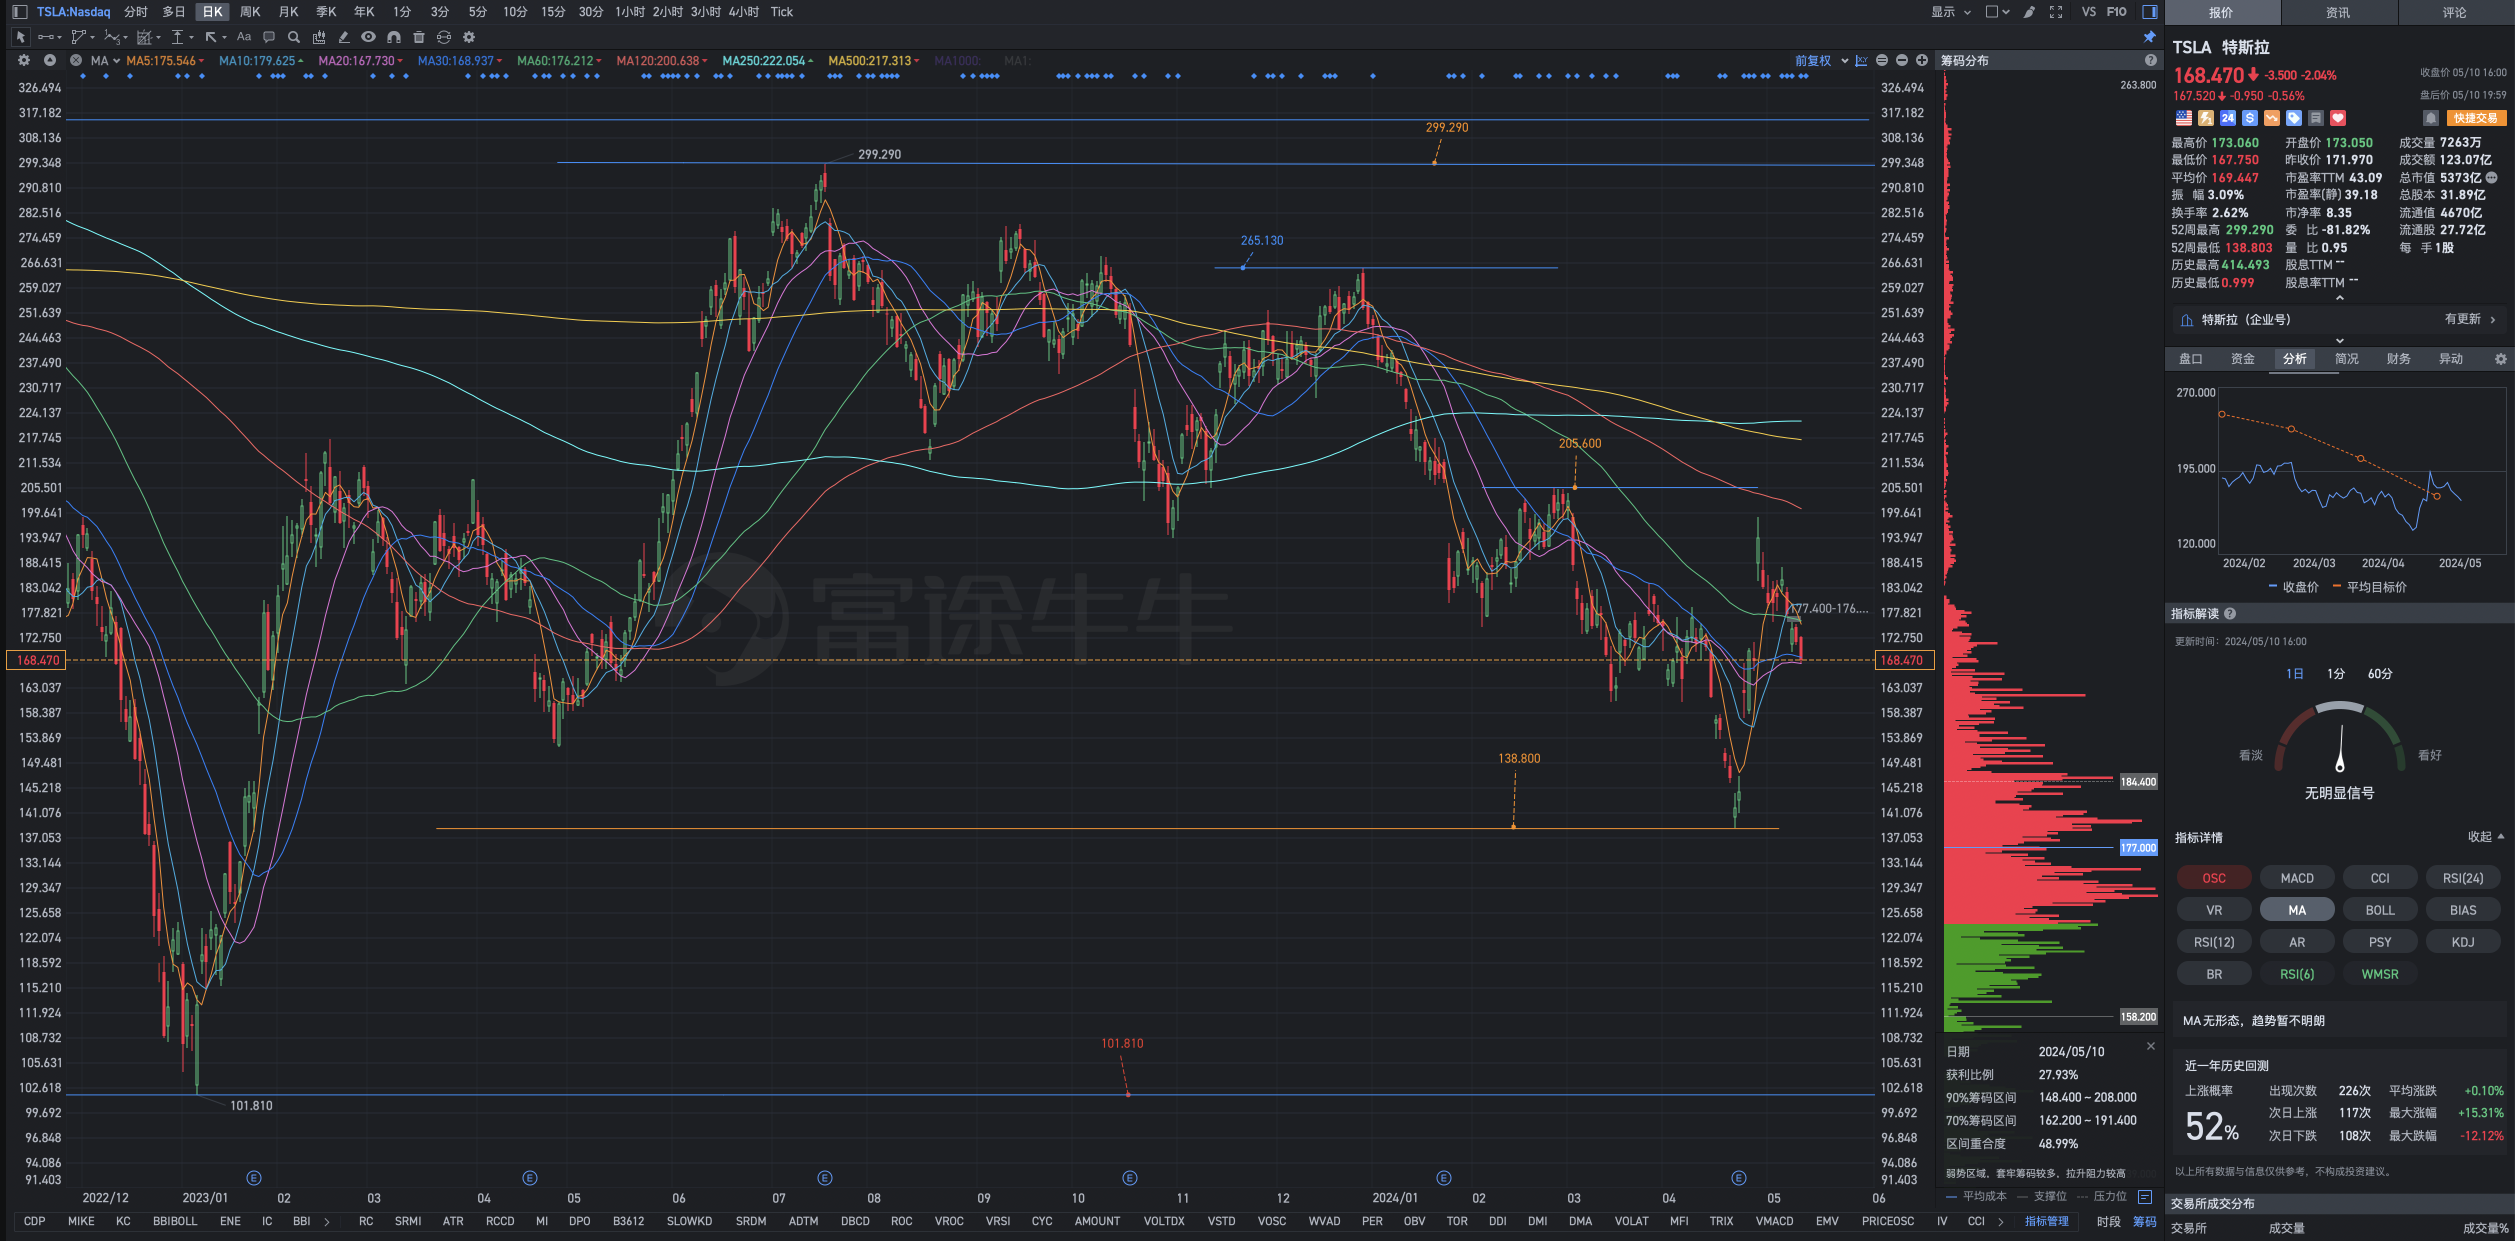
Task: Select the BOLL indicator pill
Action: coord(2380,910)
